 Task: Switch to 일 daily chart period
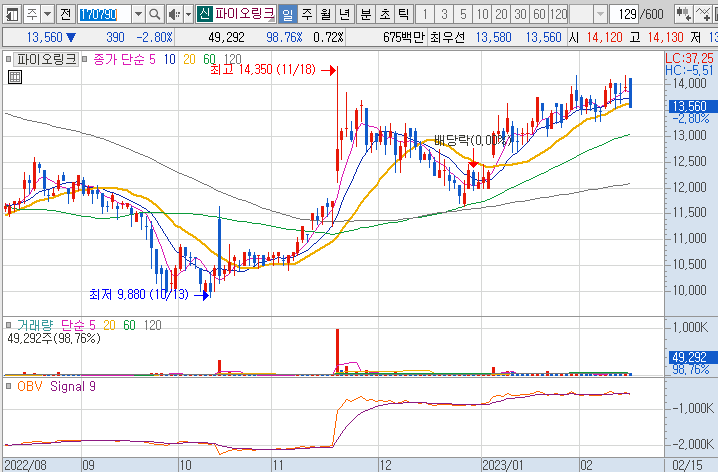pos(288,14)
